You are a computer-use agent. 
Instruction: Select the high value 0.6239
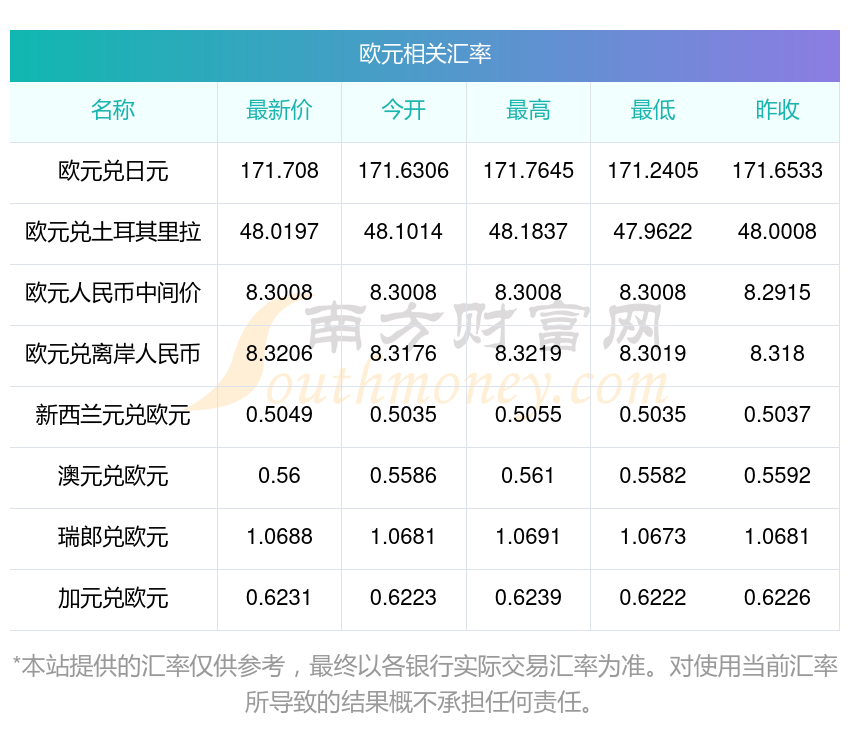(x=528, y=597)
